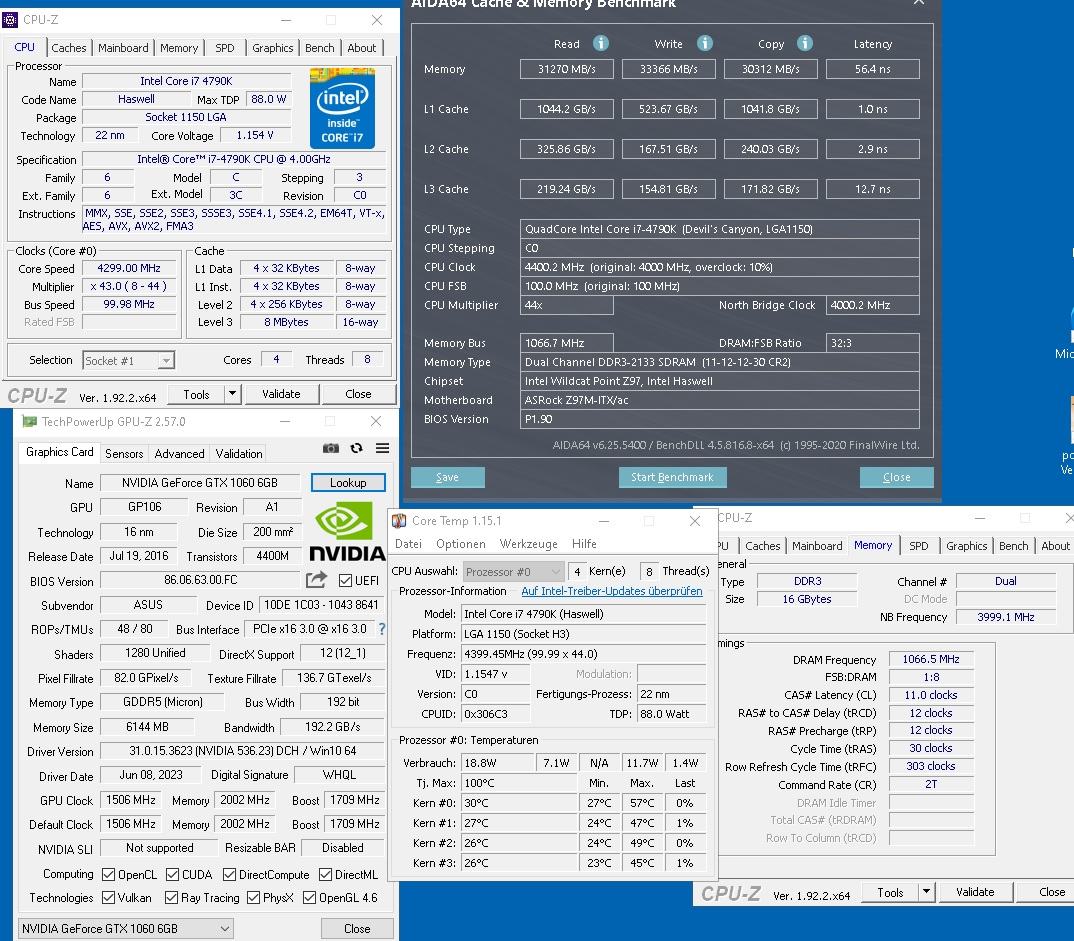Viewport: 1074px width, 941px height.
Task: Toggle the CUDA checkbox
Action: click(x=173, y=875)
